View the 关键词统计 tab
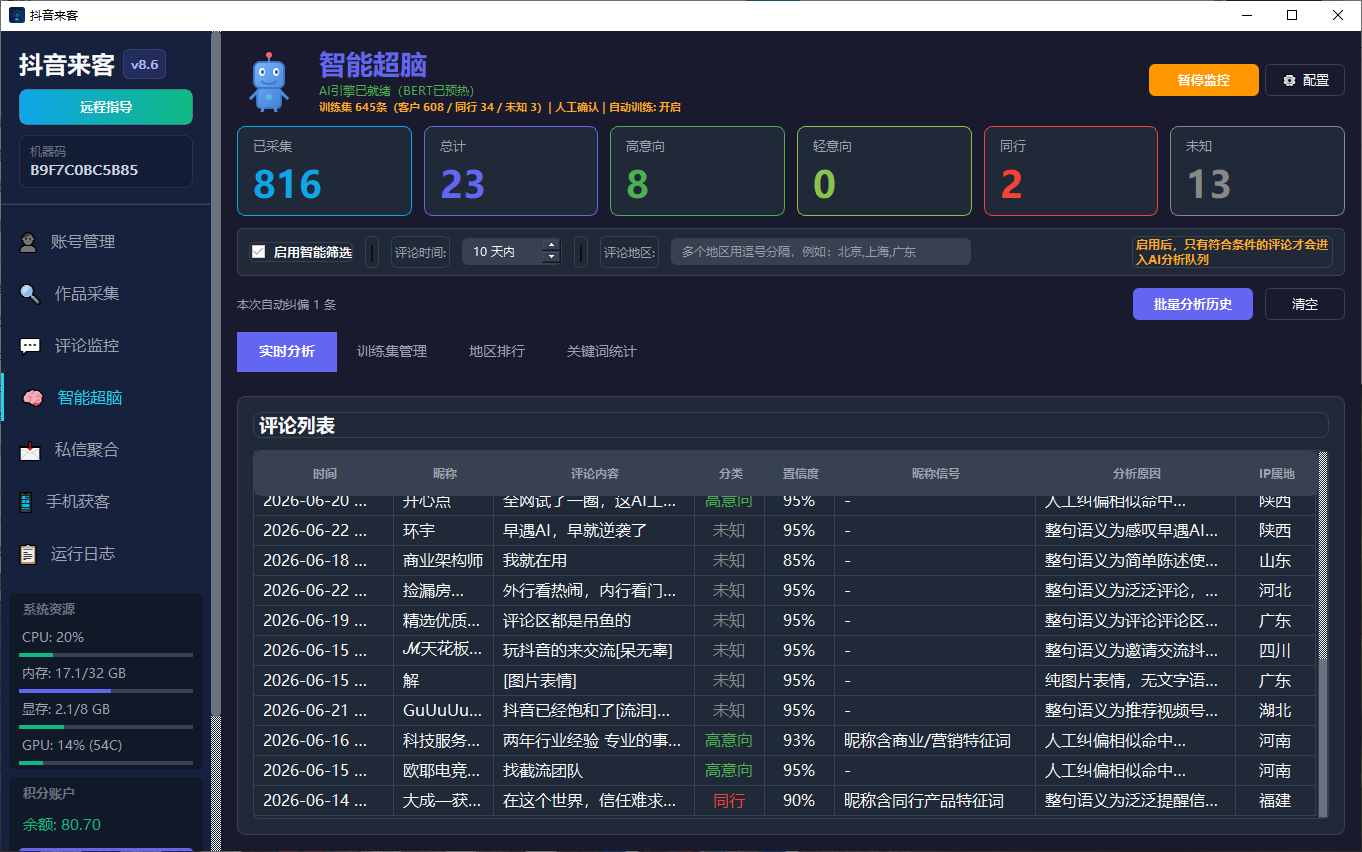This screenshot has height=852, width=1362. click(601, 352)
